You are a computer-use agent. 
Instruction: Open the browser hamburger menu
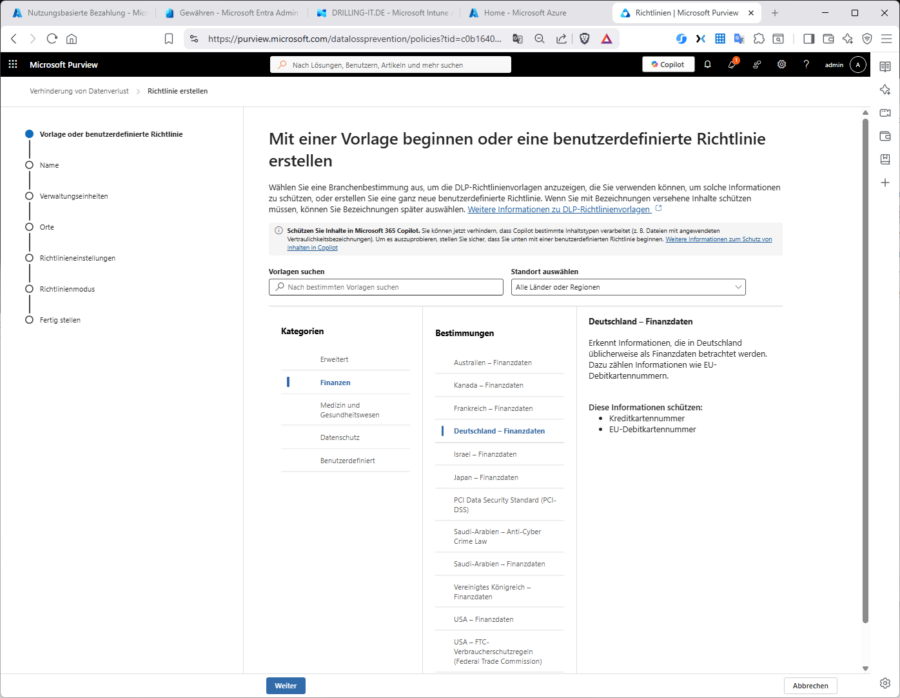pyautogui.click(x=886, y=38)
